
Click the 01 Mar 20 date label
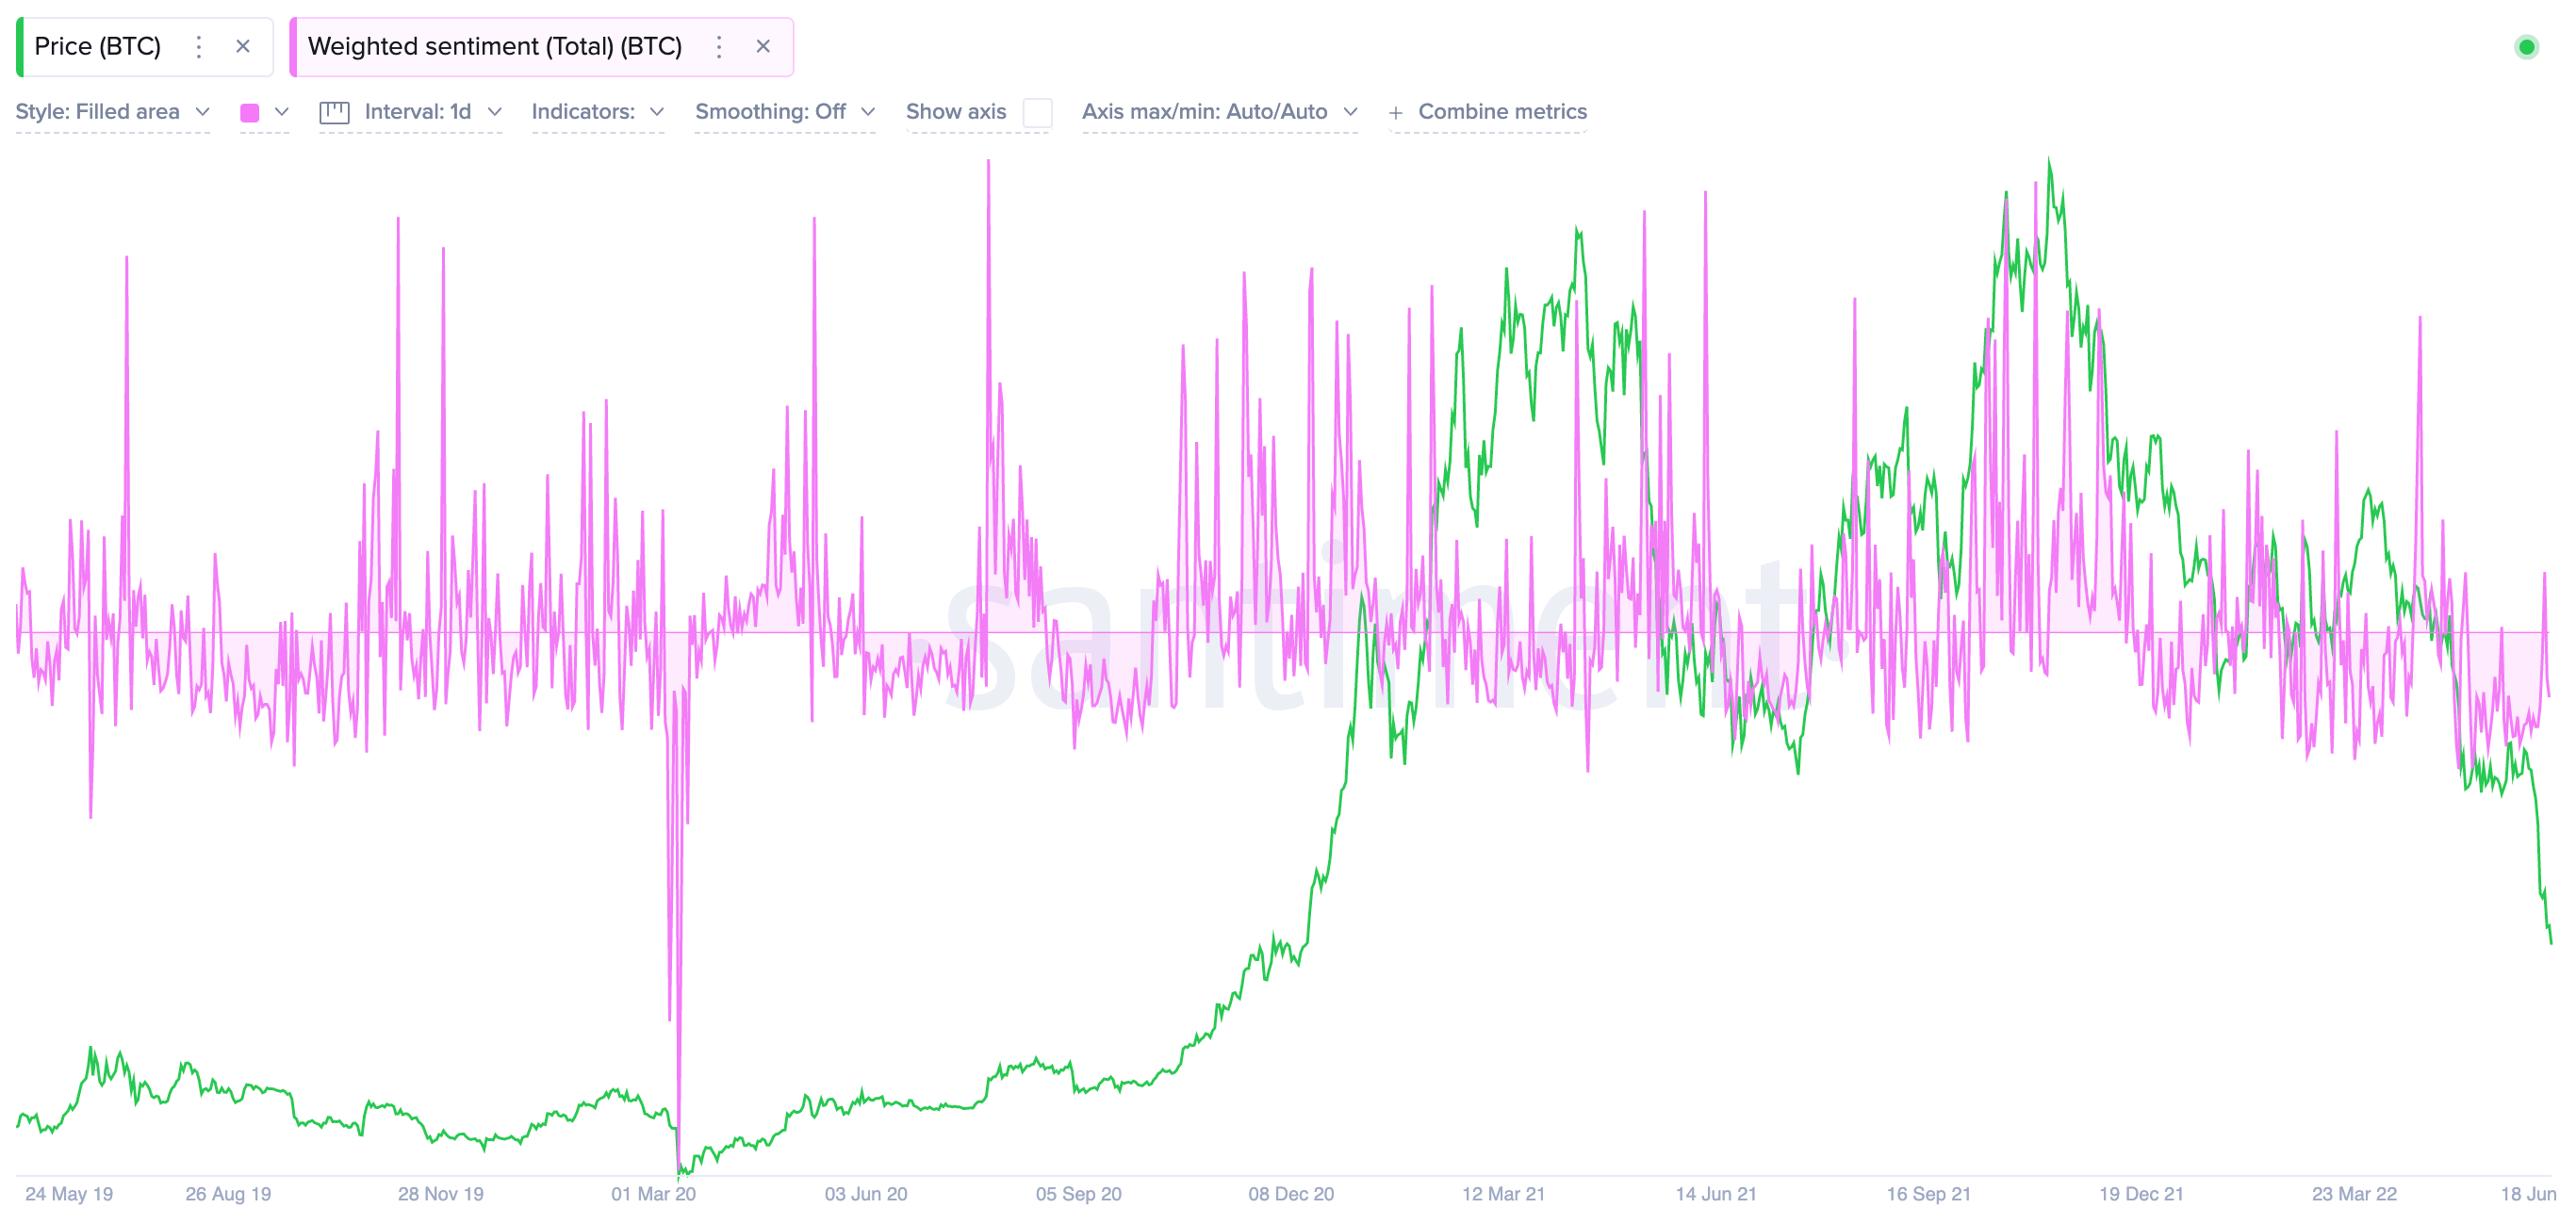(x=653, y=1194)
